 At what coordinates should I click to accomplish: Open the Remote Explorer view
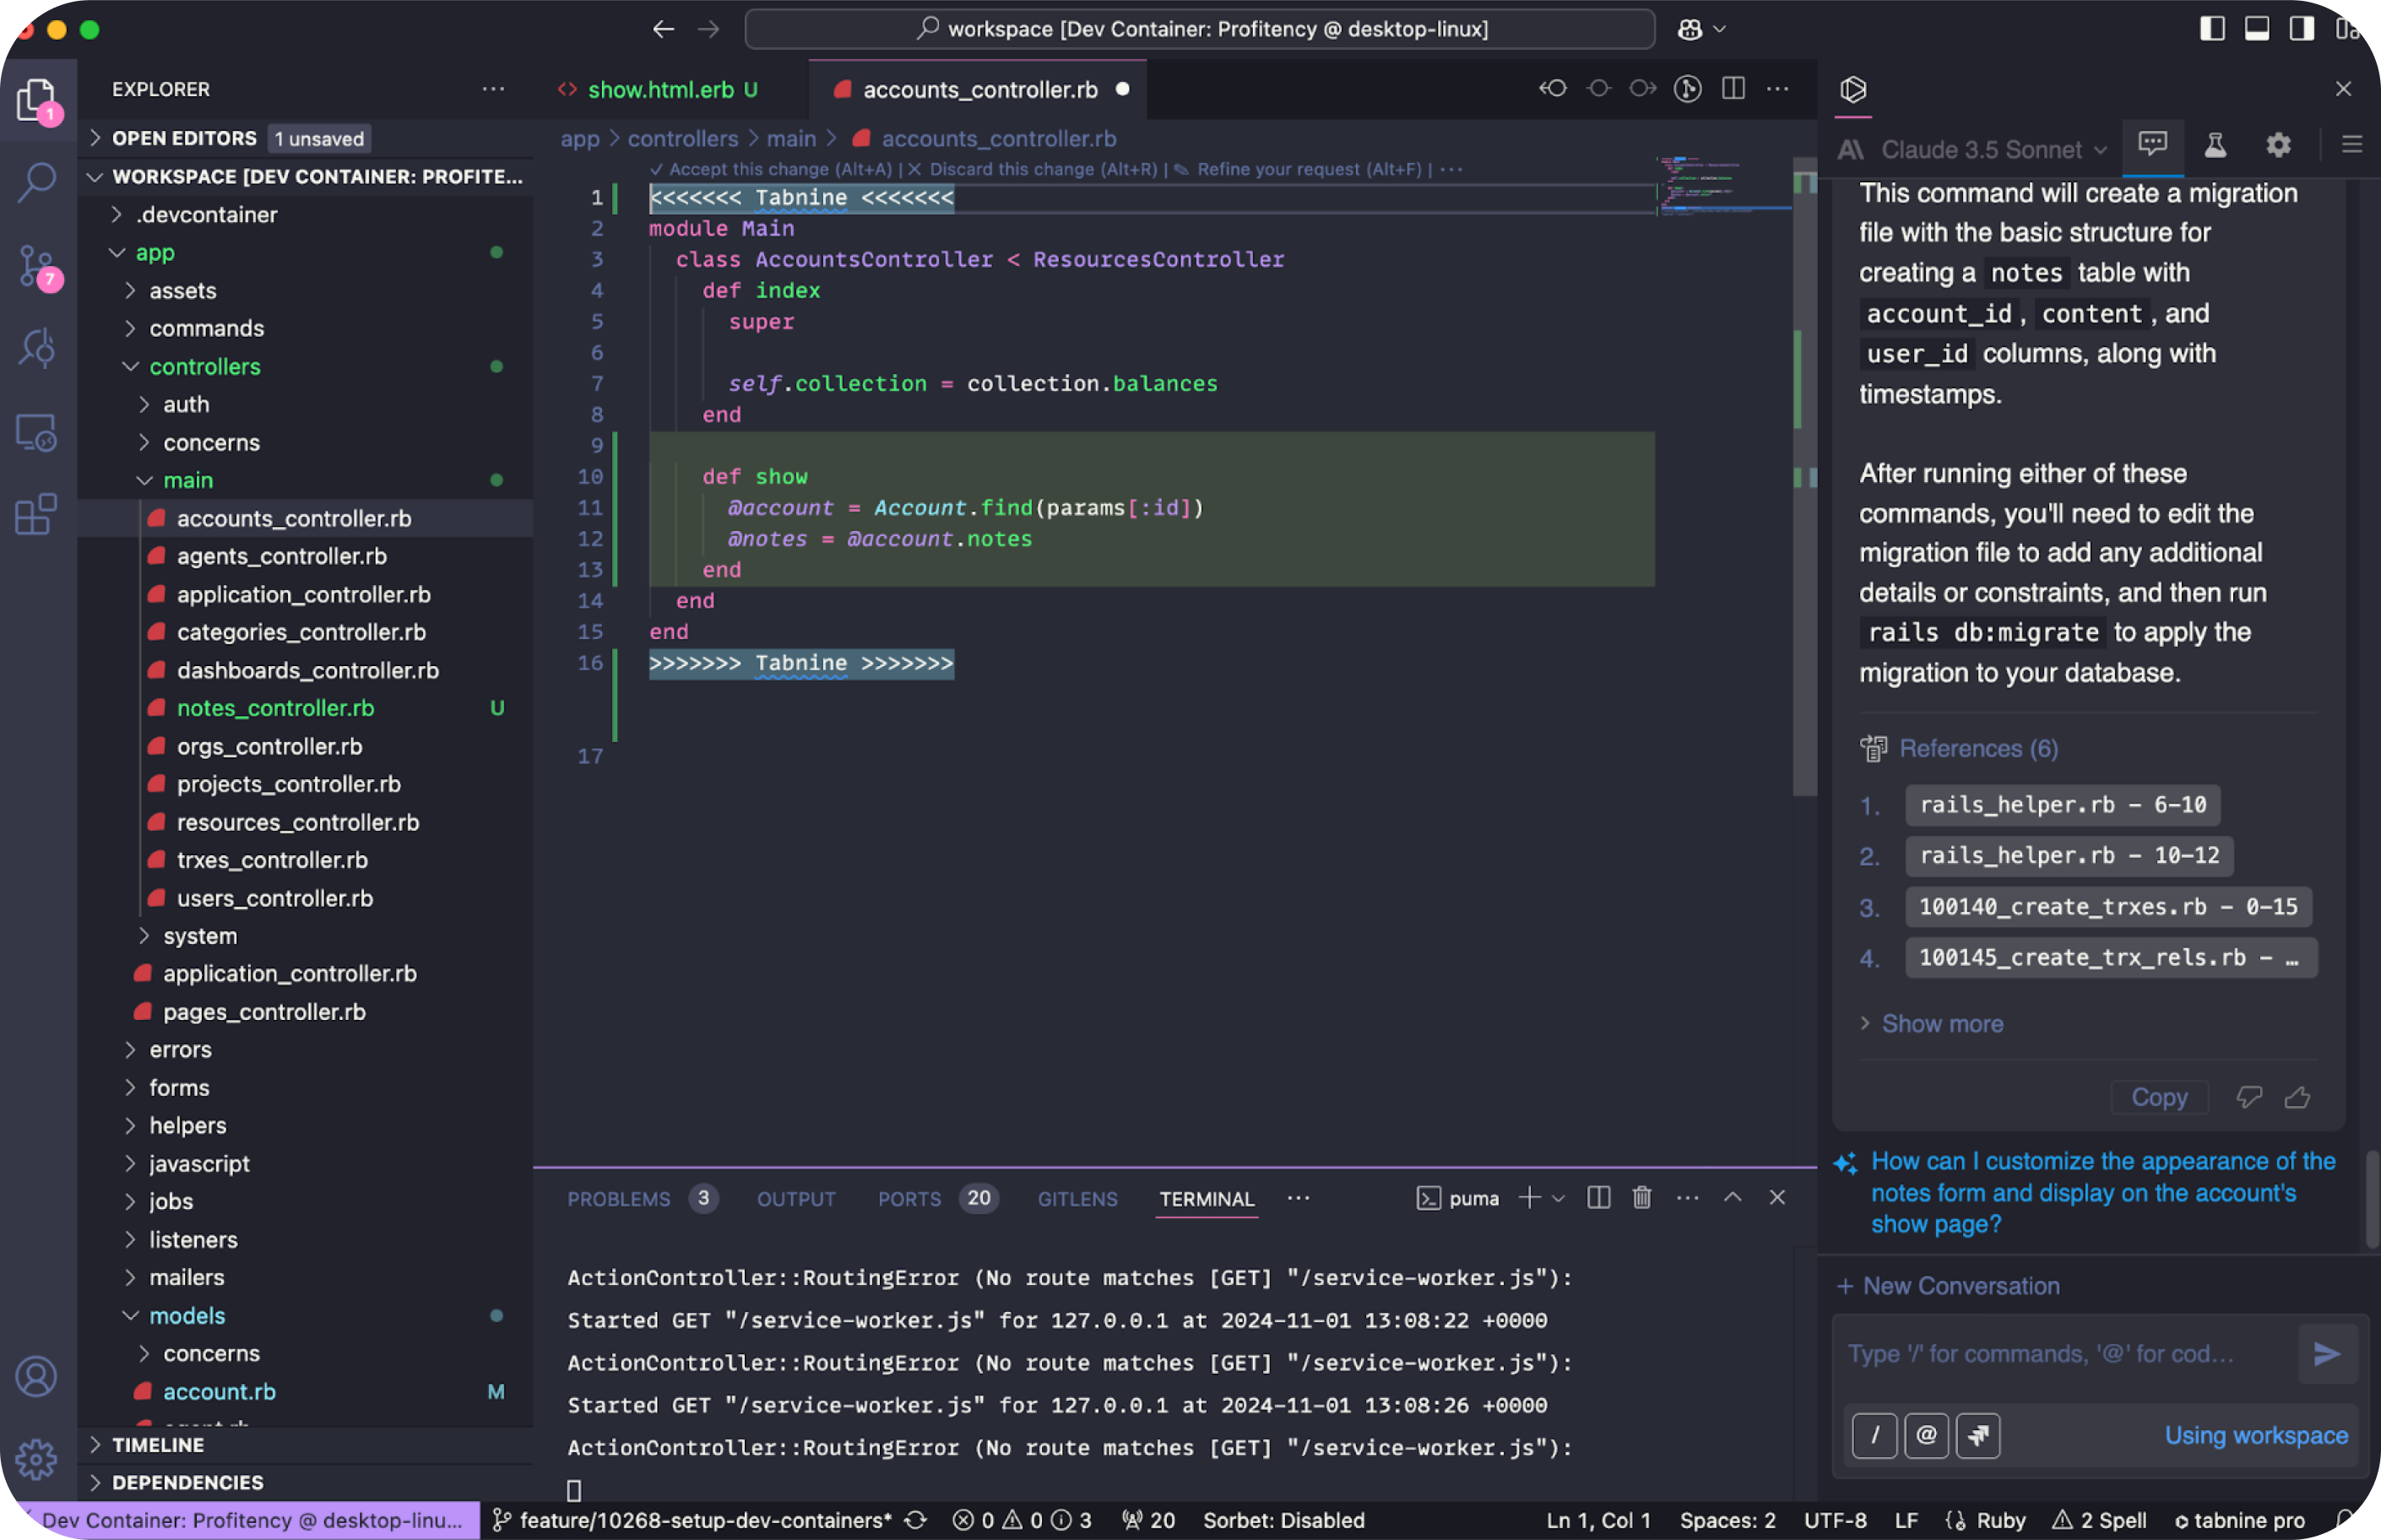coord(37,432)
